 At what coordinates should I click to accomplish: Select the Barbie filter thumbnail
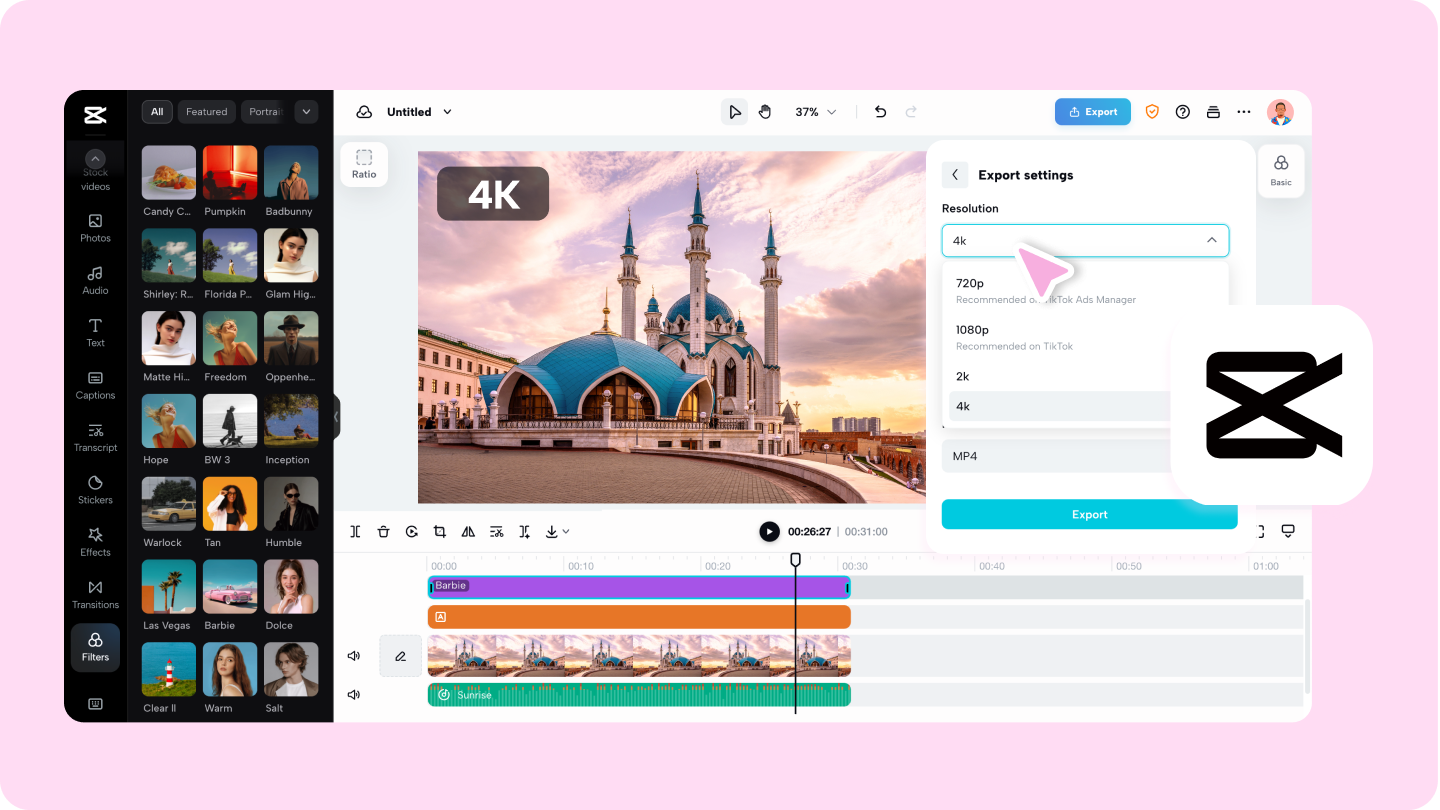pos(229,586)
